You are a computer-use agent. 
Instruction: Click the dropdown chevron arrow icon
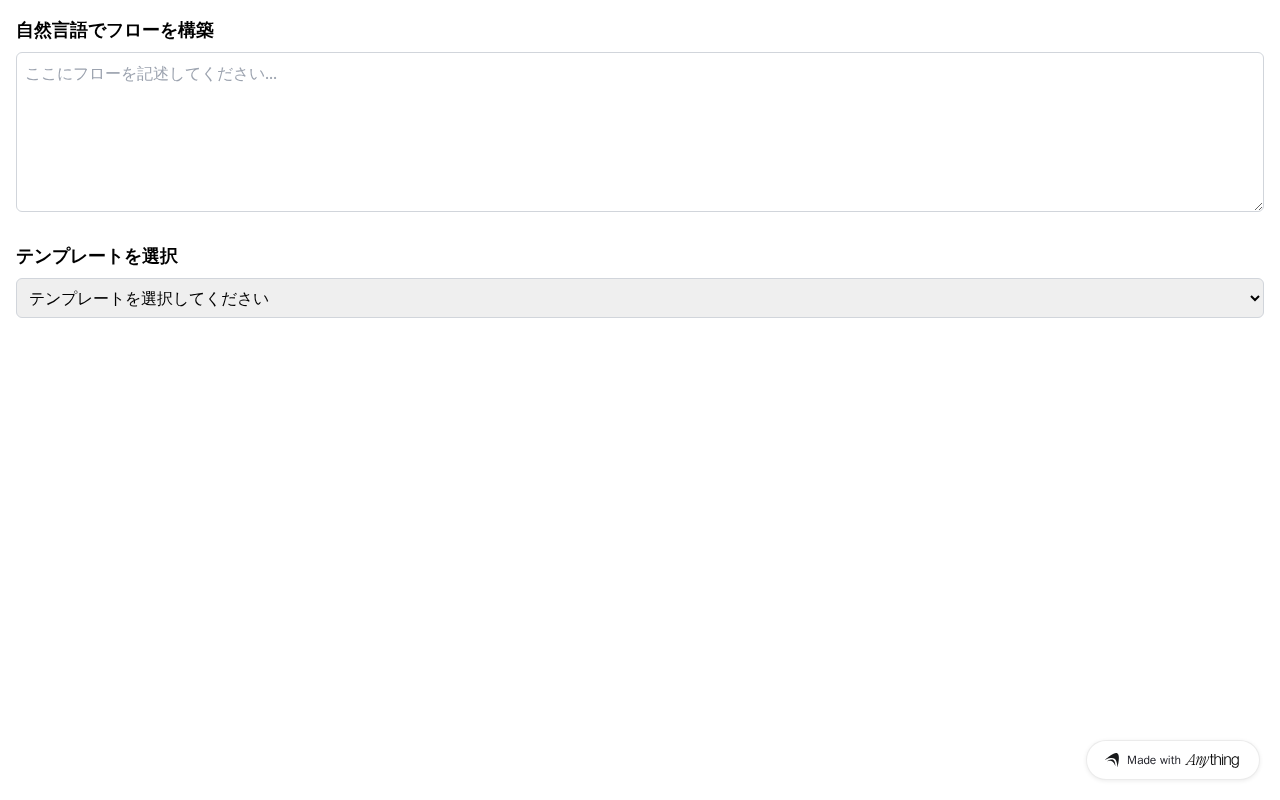[1255, 298]
